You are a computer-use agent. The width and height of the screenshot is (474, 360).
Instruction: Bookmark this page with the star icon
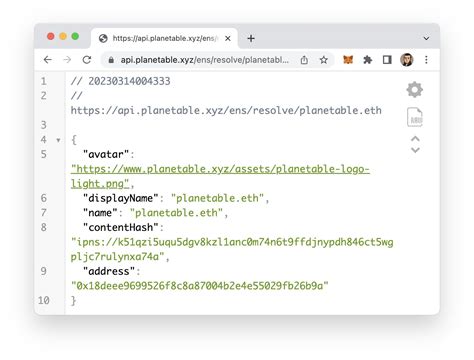pos(324,60)
